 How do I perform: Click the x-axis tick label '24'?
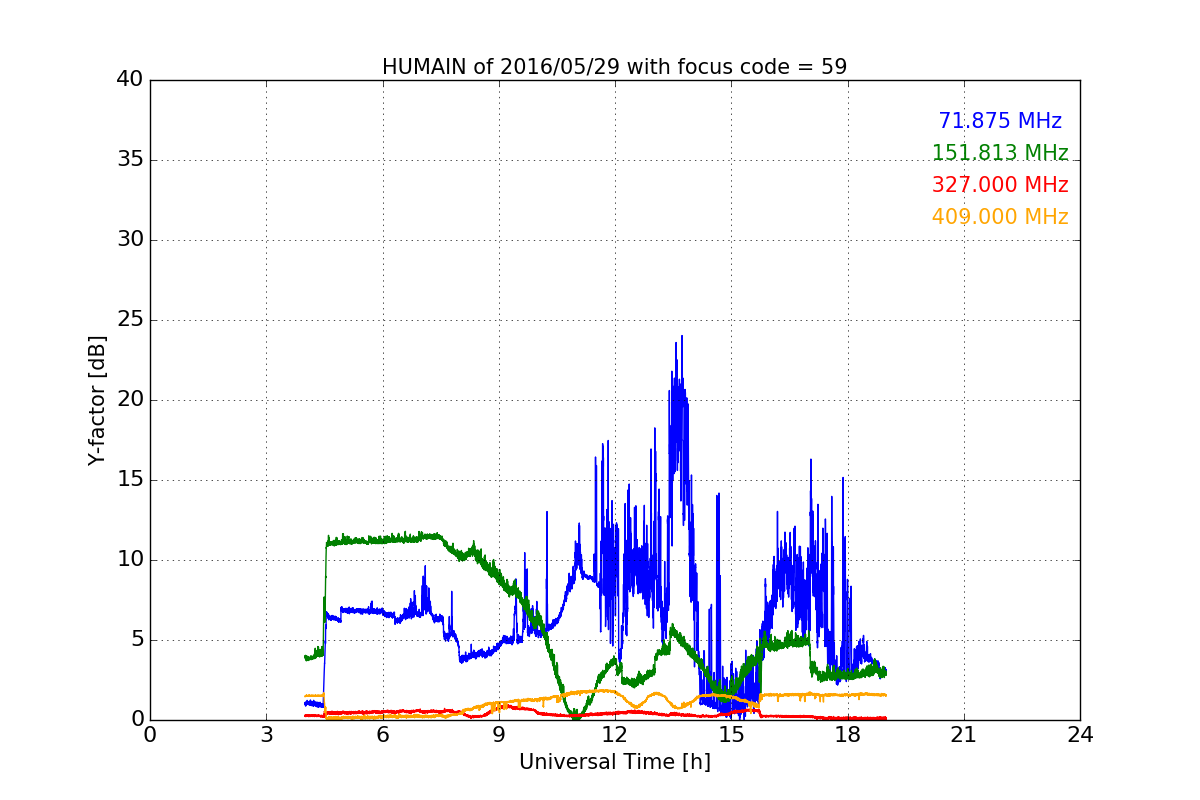coord(1080,735)
